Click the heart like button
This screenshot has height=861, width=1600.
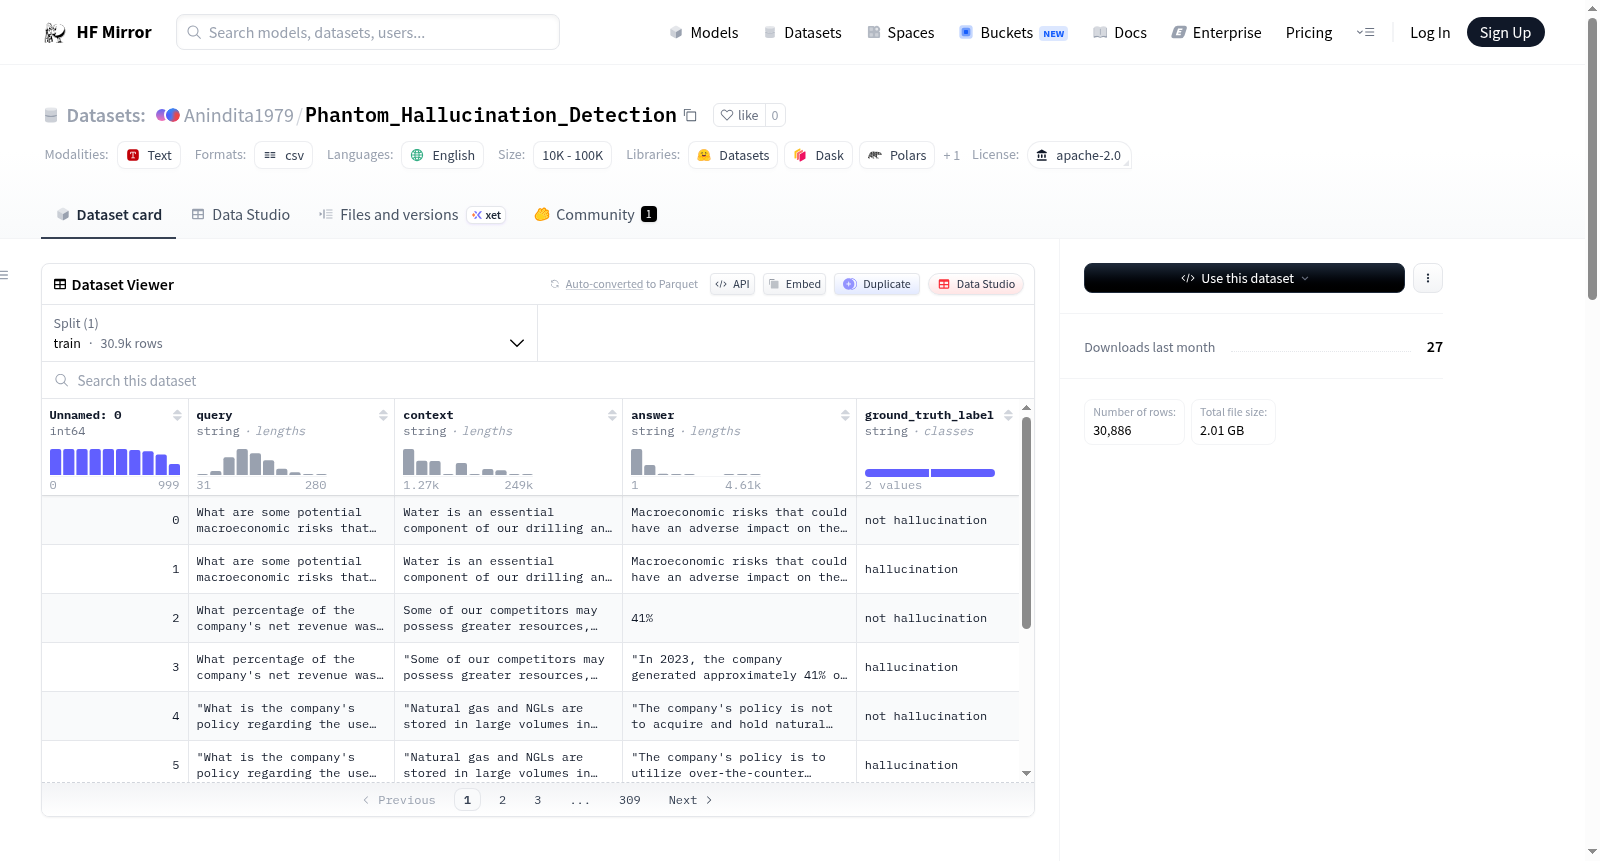tap(739, 115)
